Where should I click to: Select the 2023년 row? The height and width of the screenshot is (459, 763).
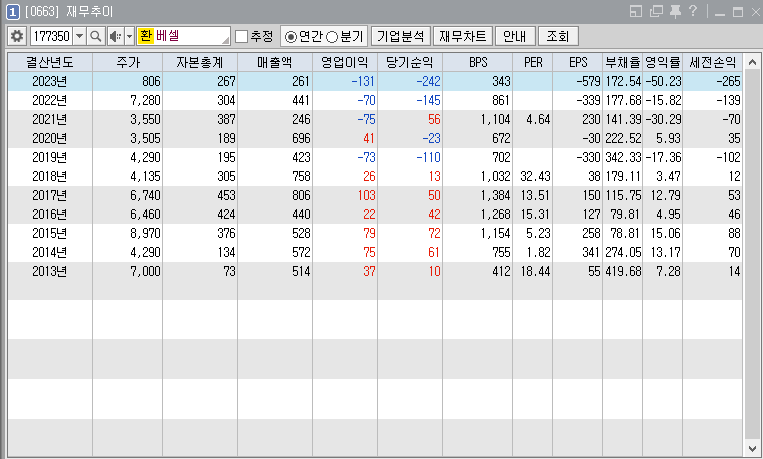pyautogui.click(x=375, y=81)
